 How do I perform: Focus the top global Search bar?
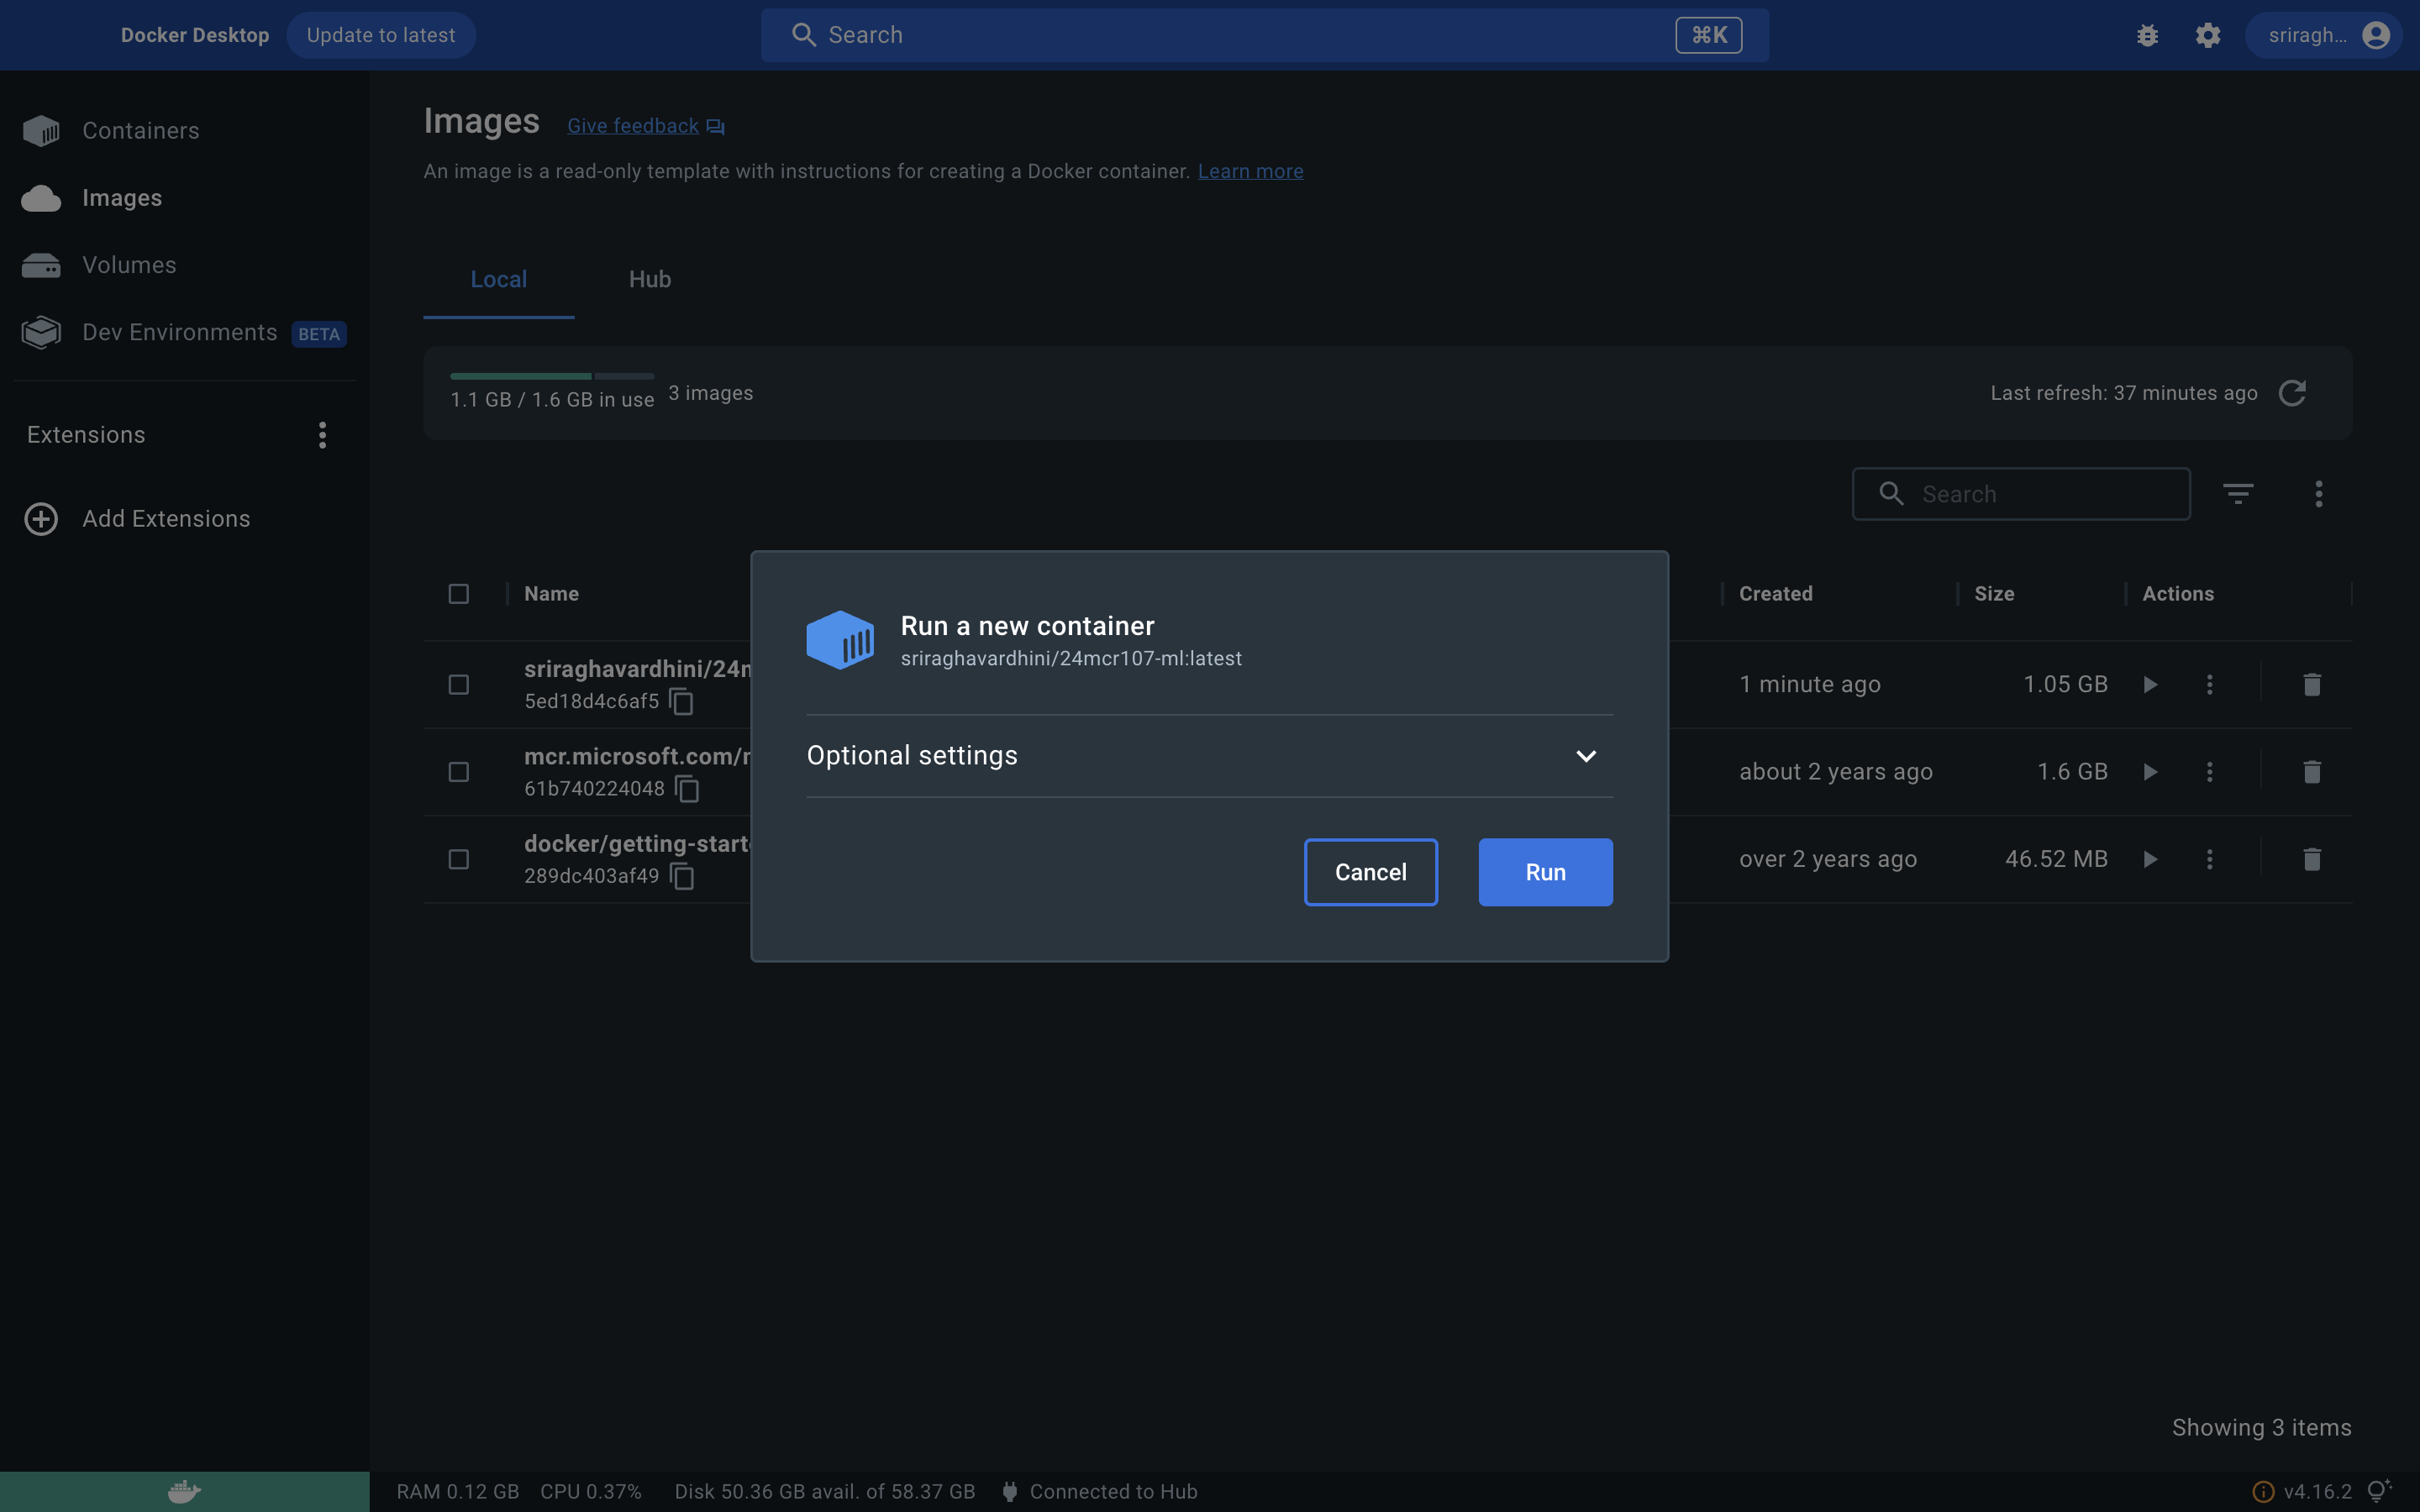[1264, 35]
